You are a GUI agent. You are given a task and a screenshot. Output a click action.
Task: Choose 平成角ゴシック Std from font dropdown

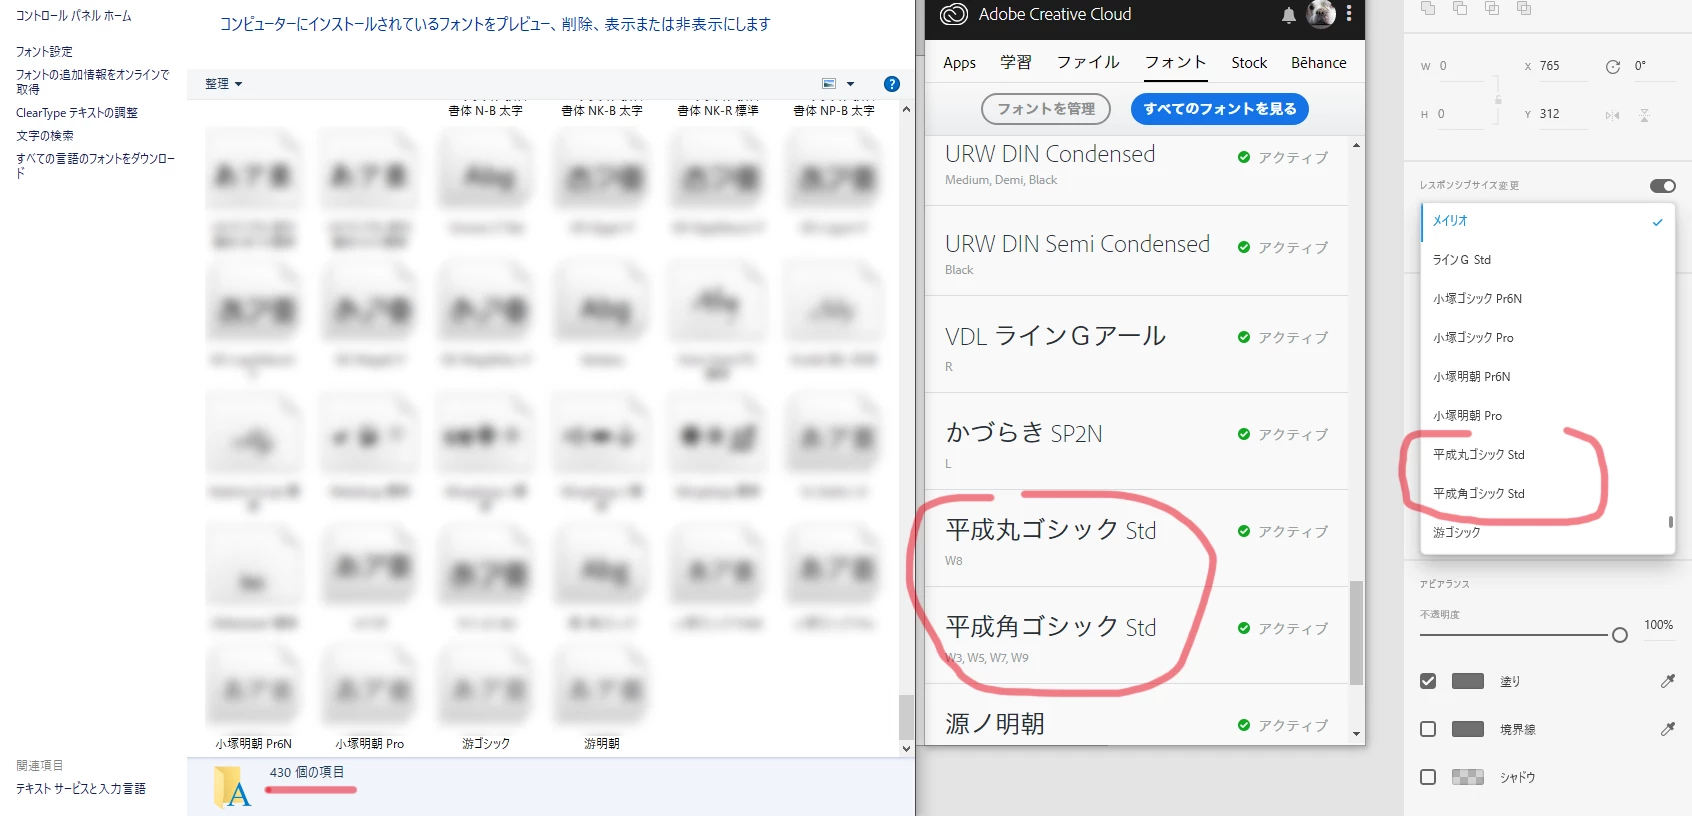tap(1547, 494)
